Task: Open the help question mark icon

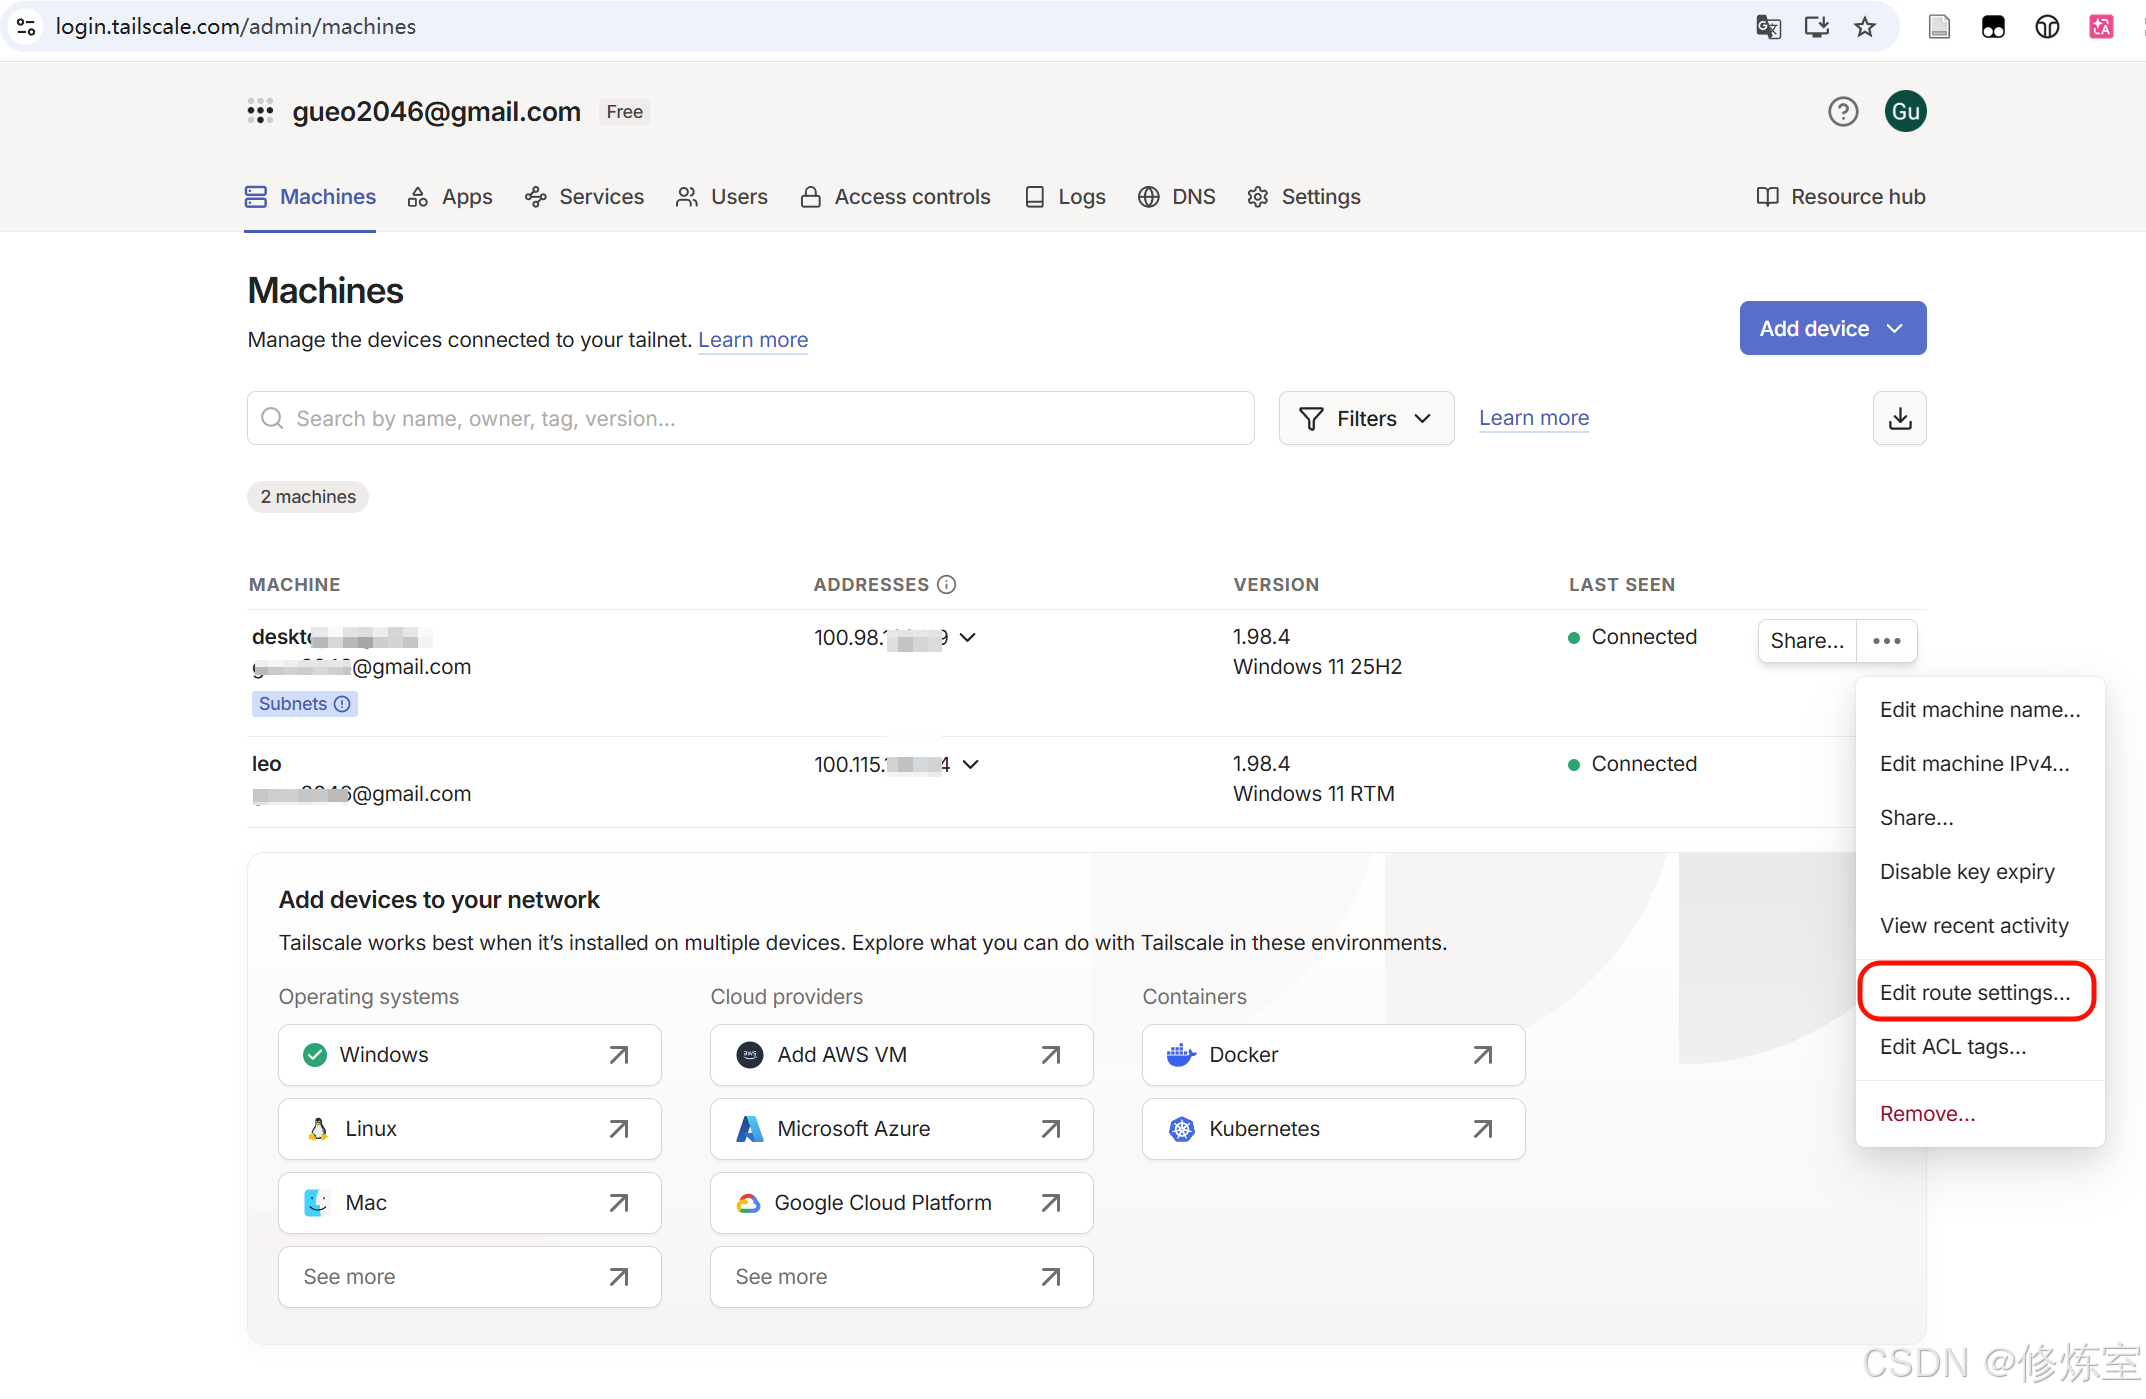Action: click(1843, 111)
